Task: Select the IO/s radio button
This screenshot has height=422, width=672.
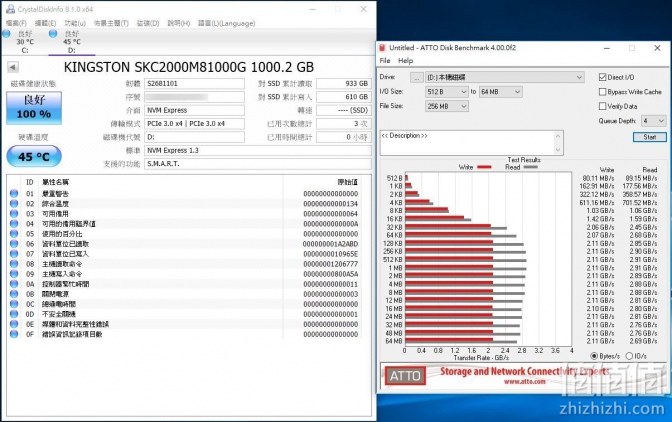Action: pos(629,356)
